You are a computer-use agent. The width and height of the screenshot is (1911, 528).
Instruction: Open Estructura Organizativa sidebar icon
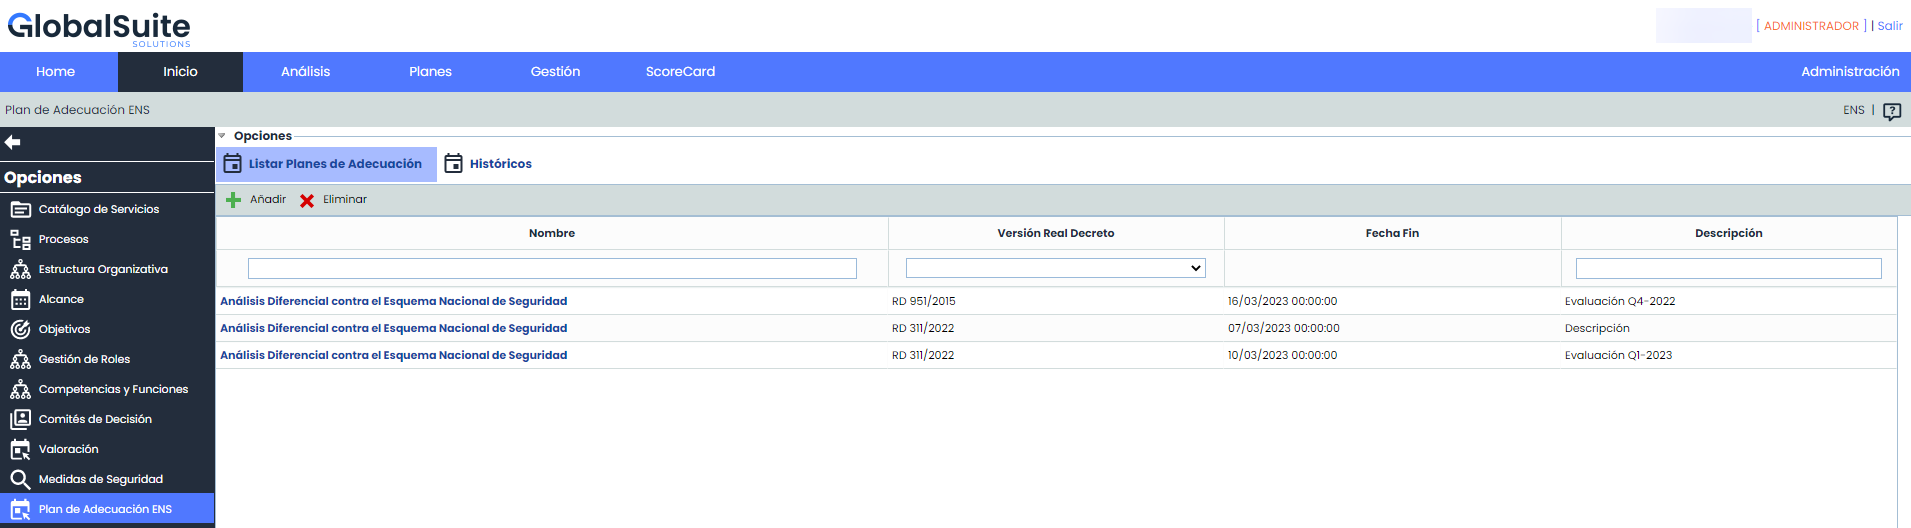[x=20, y=270]
